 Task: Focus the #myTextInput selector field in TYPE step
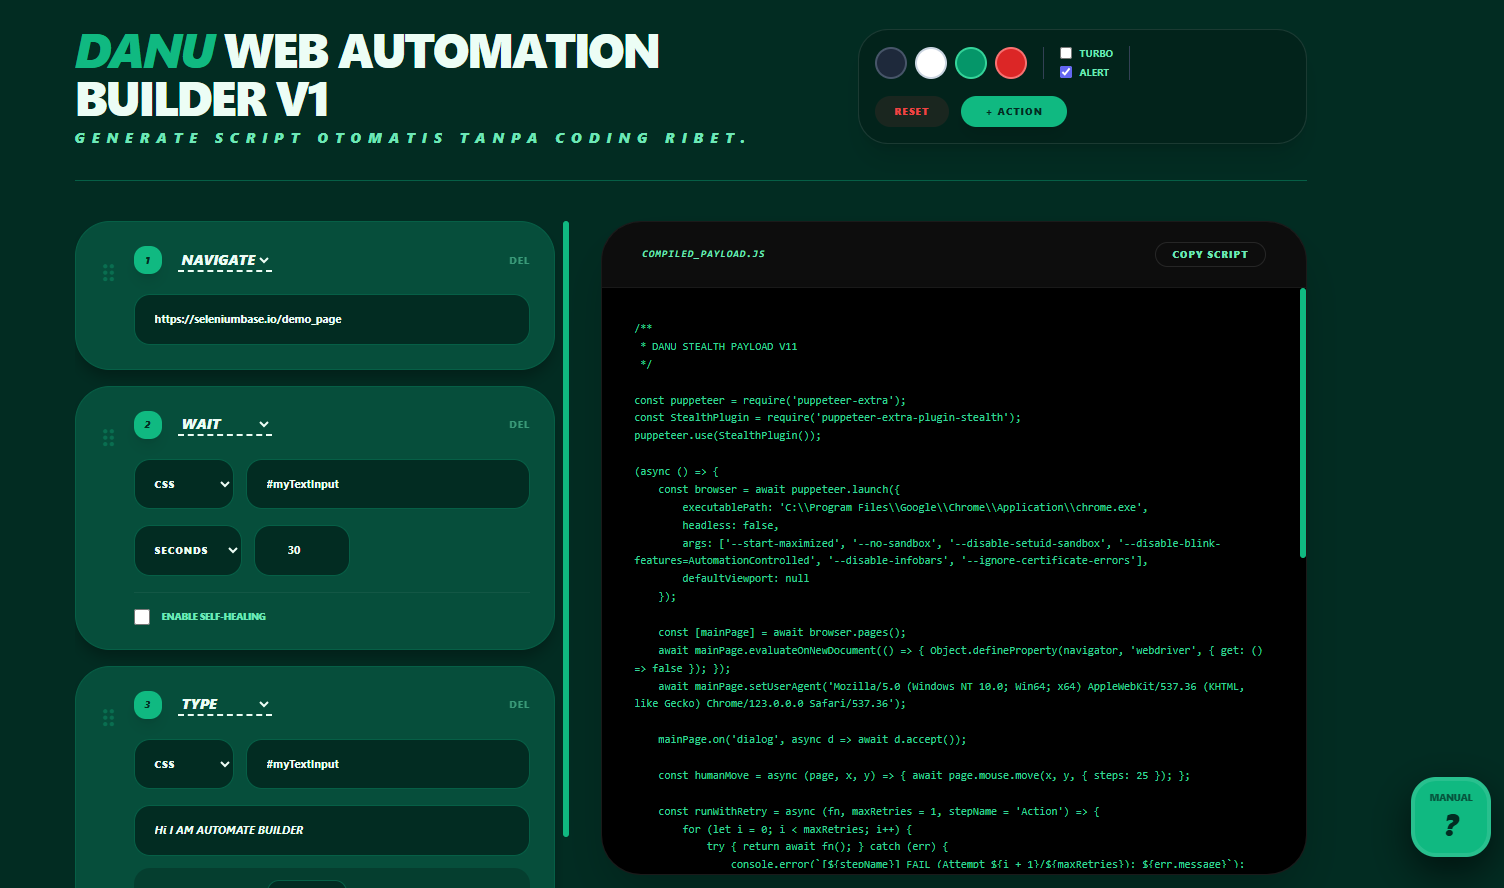(388, 764)
